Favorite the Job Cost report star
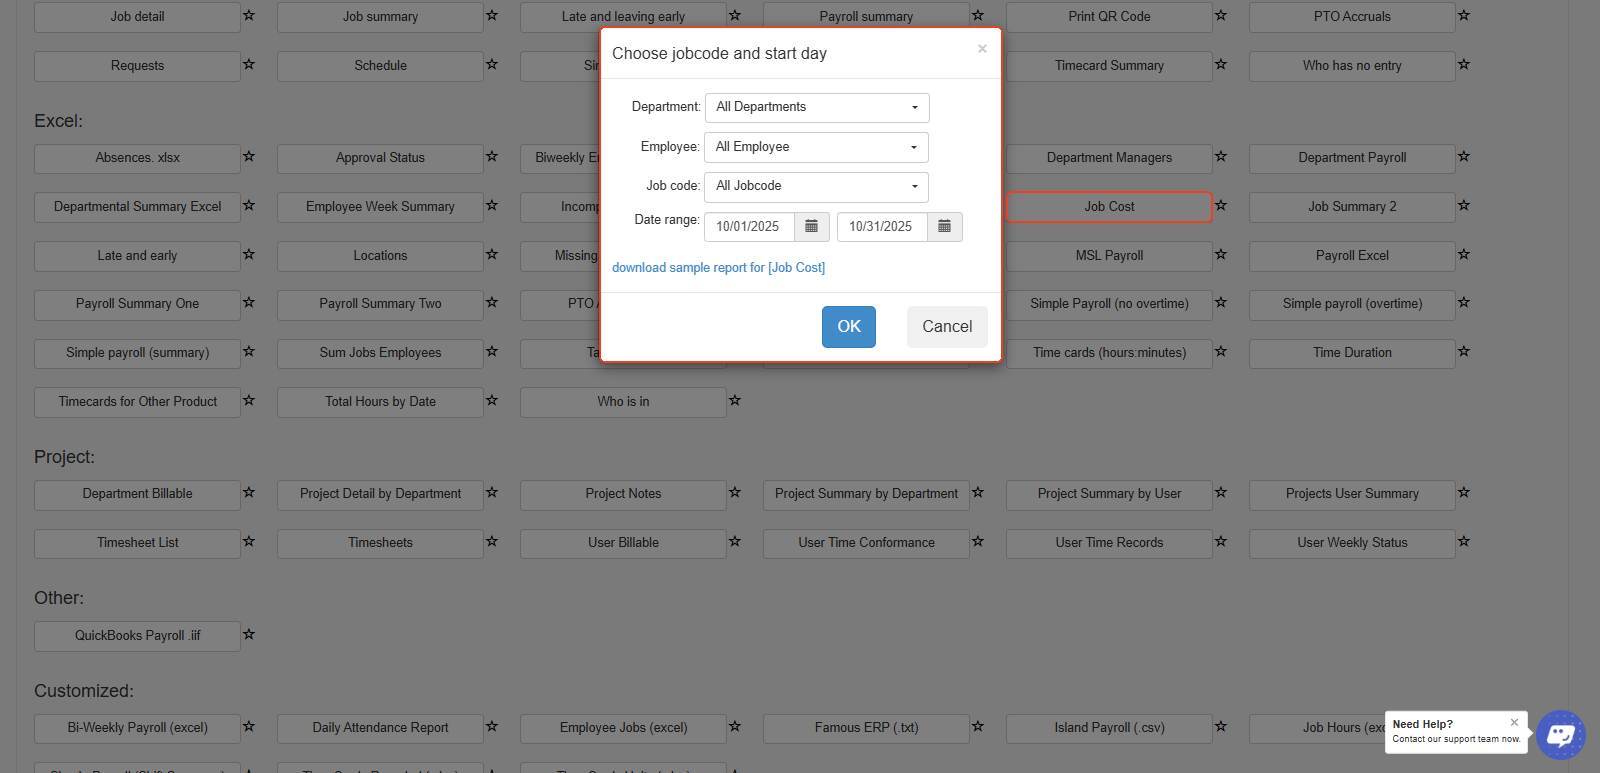This screenshot has width=1600, height=773. click(x=1221, y=206)
